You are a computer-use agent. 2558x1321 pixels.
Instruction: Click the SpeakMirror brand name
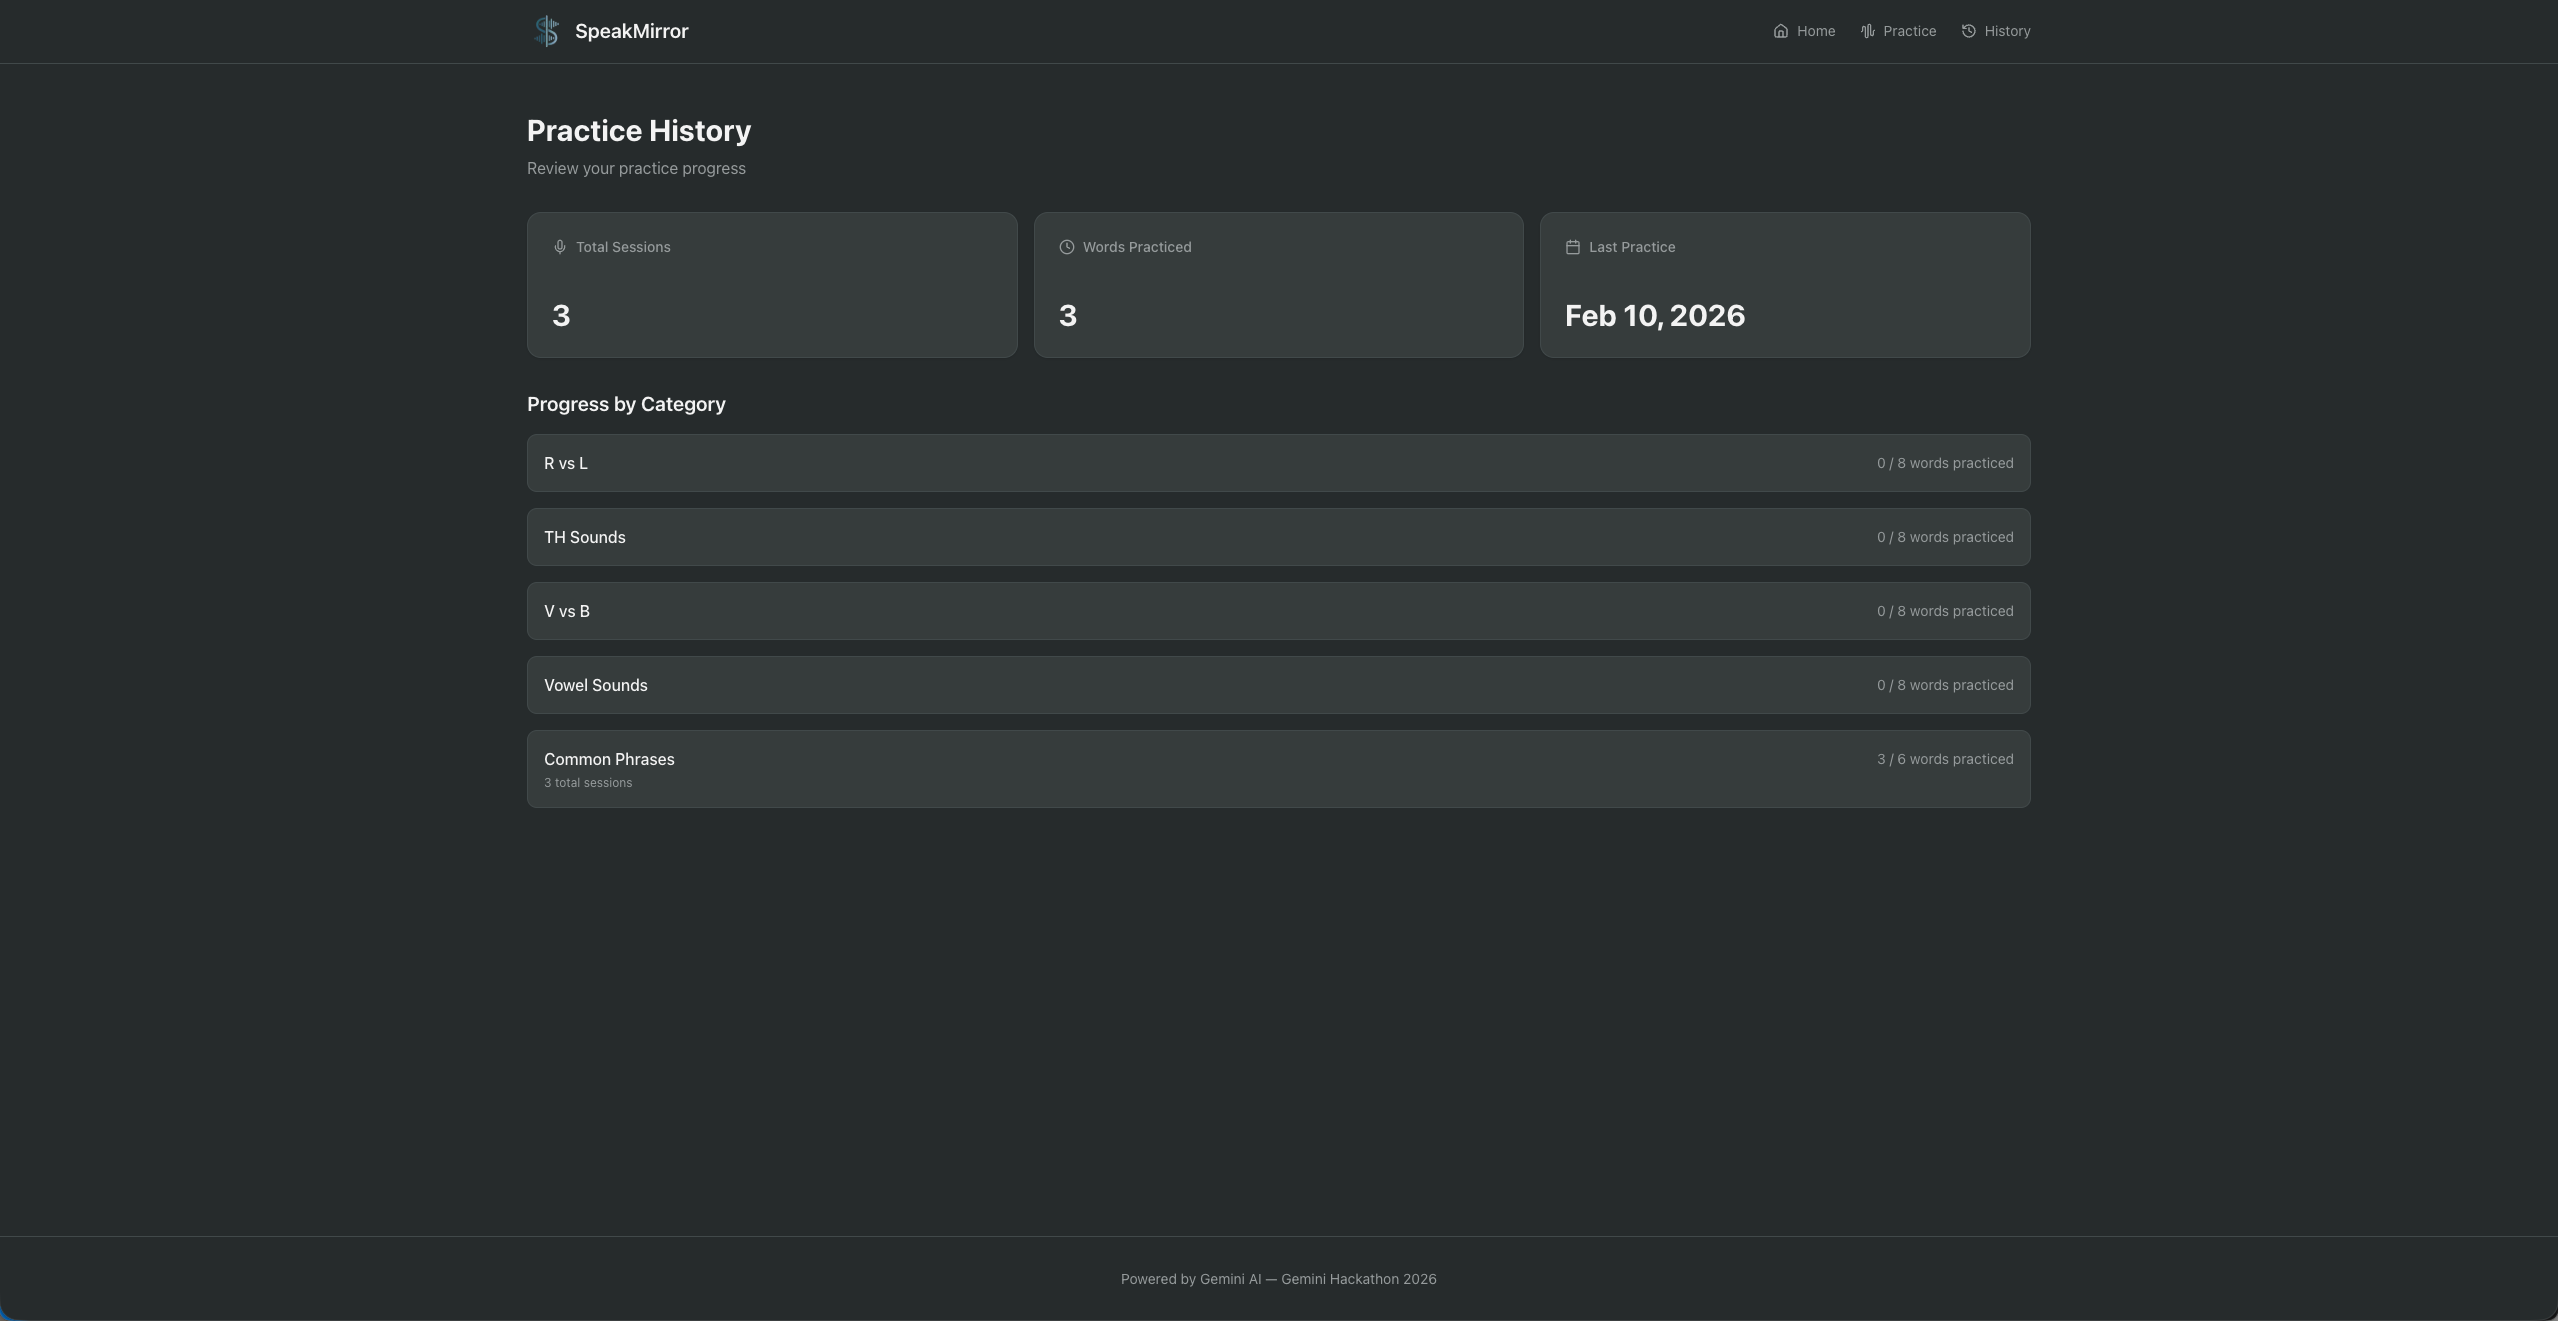[631, 31]
